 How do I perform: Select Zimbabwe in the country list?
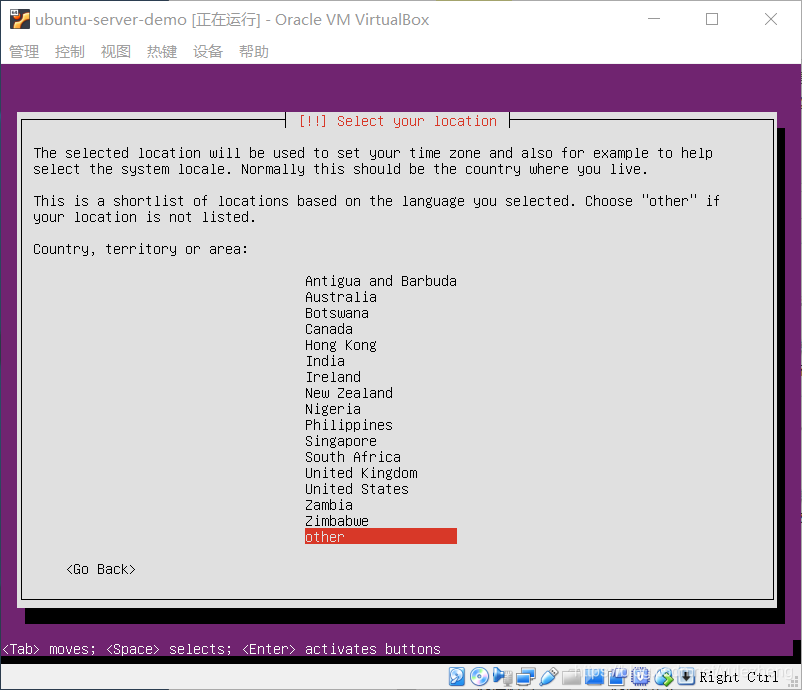coord(381,521)
